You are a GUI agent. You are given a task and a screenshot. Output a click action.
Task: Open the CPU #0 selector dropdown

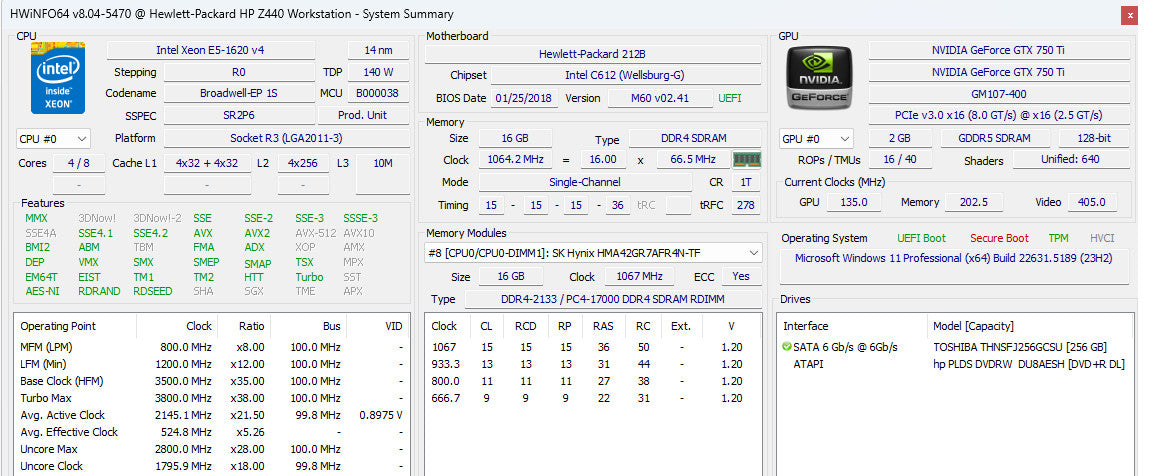pos(53,138)
